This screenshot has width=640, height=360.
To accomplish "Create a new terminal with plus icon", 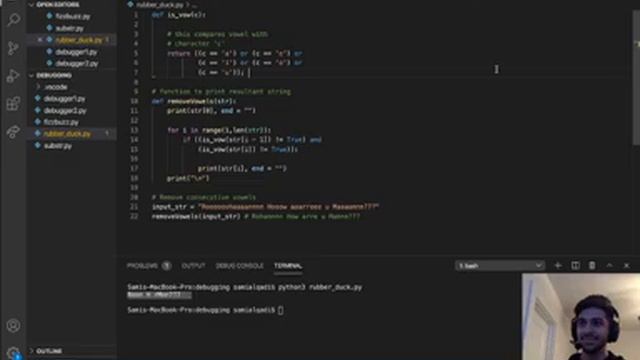I will click(x=558, y=266).
